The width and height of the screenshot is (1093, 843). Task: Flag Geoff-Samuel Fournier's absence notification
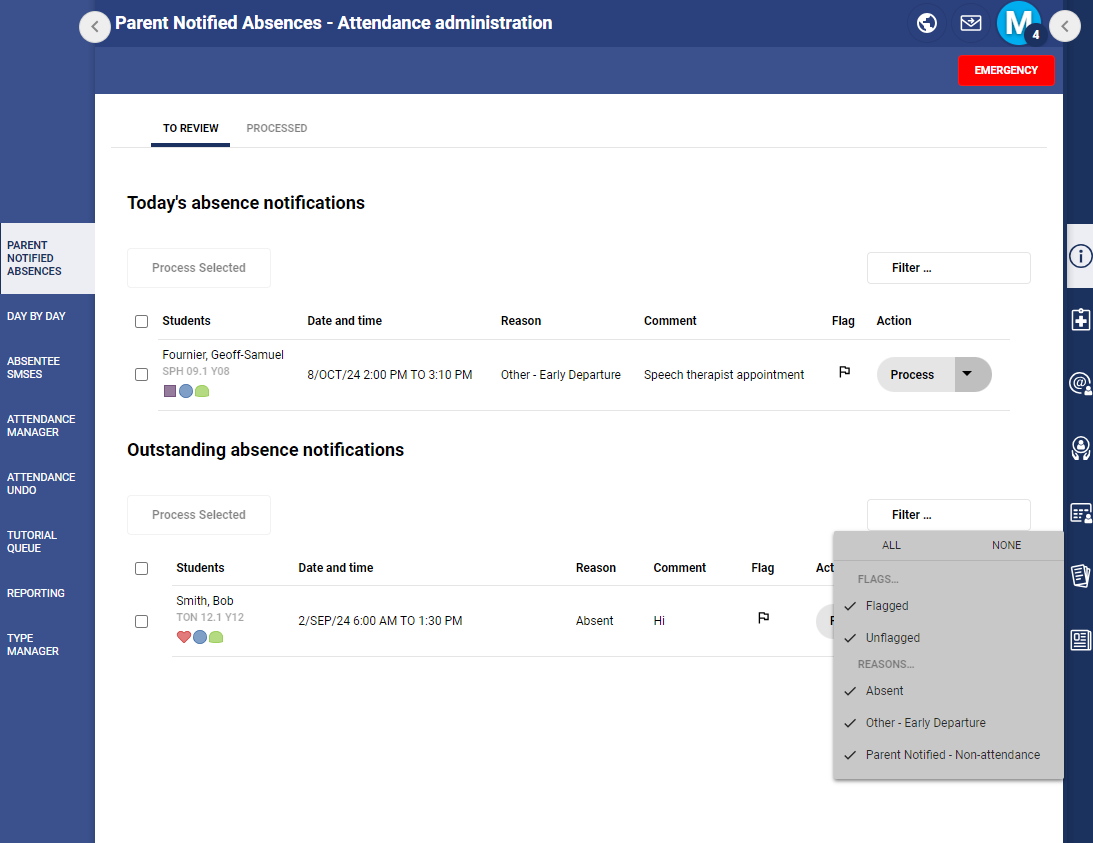pyautogui.click(x=844, y=371)
